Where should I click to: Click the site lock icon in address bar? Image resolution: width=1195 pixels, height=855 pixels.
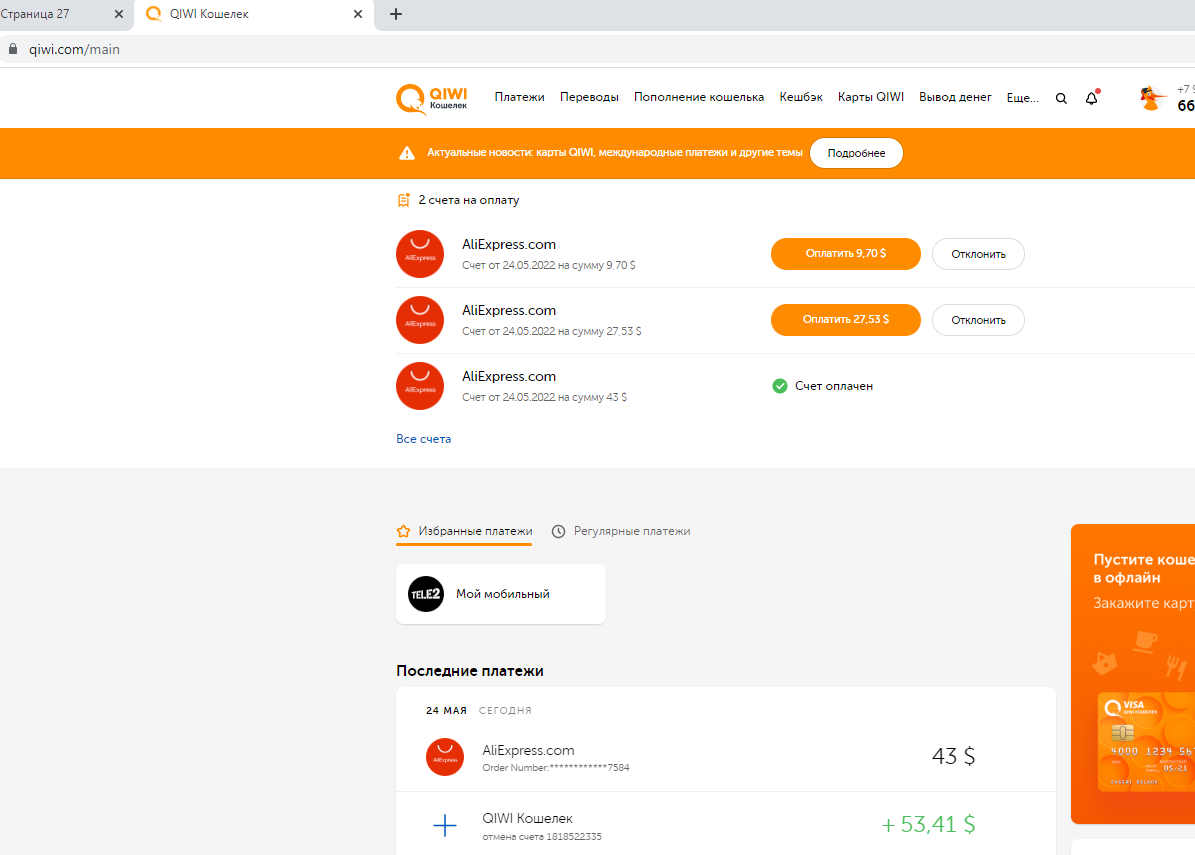pos(13,49)
